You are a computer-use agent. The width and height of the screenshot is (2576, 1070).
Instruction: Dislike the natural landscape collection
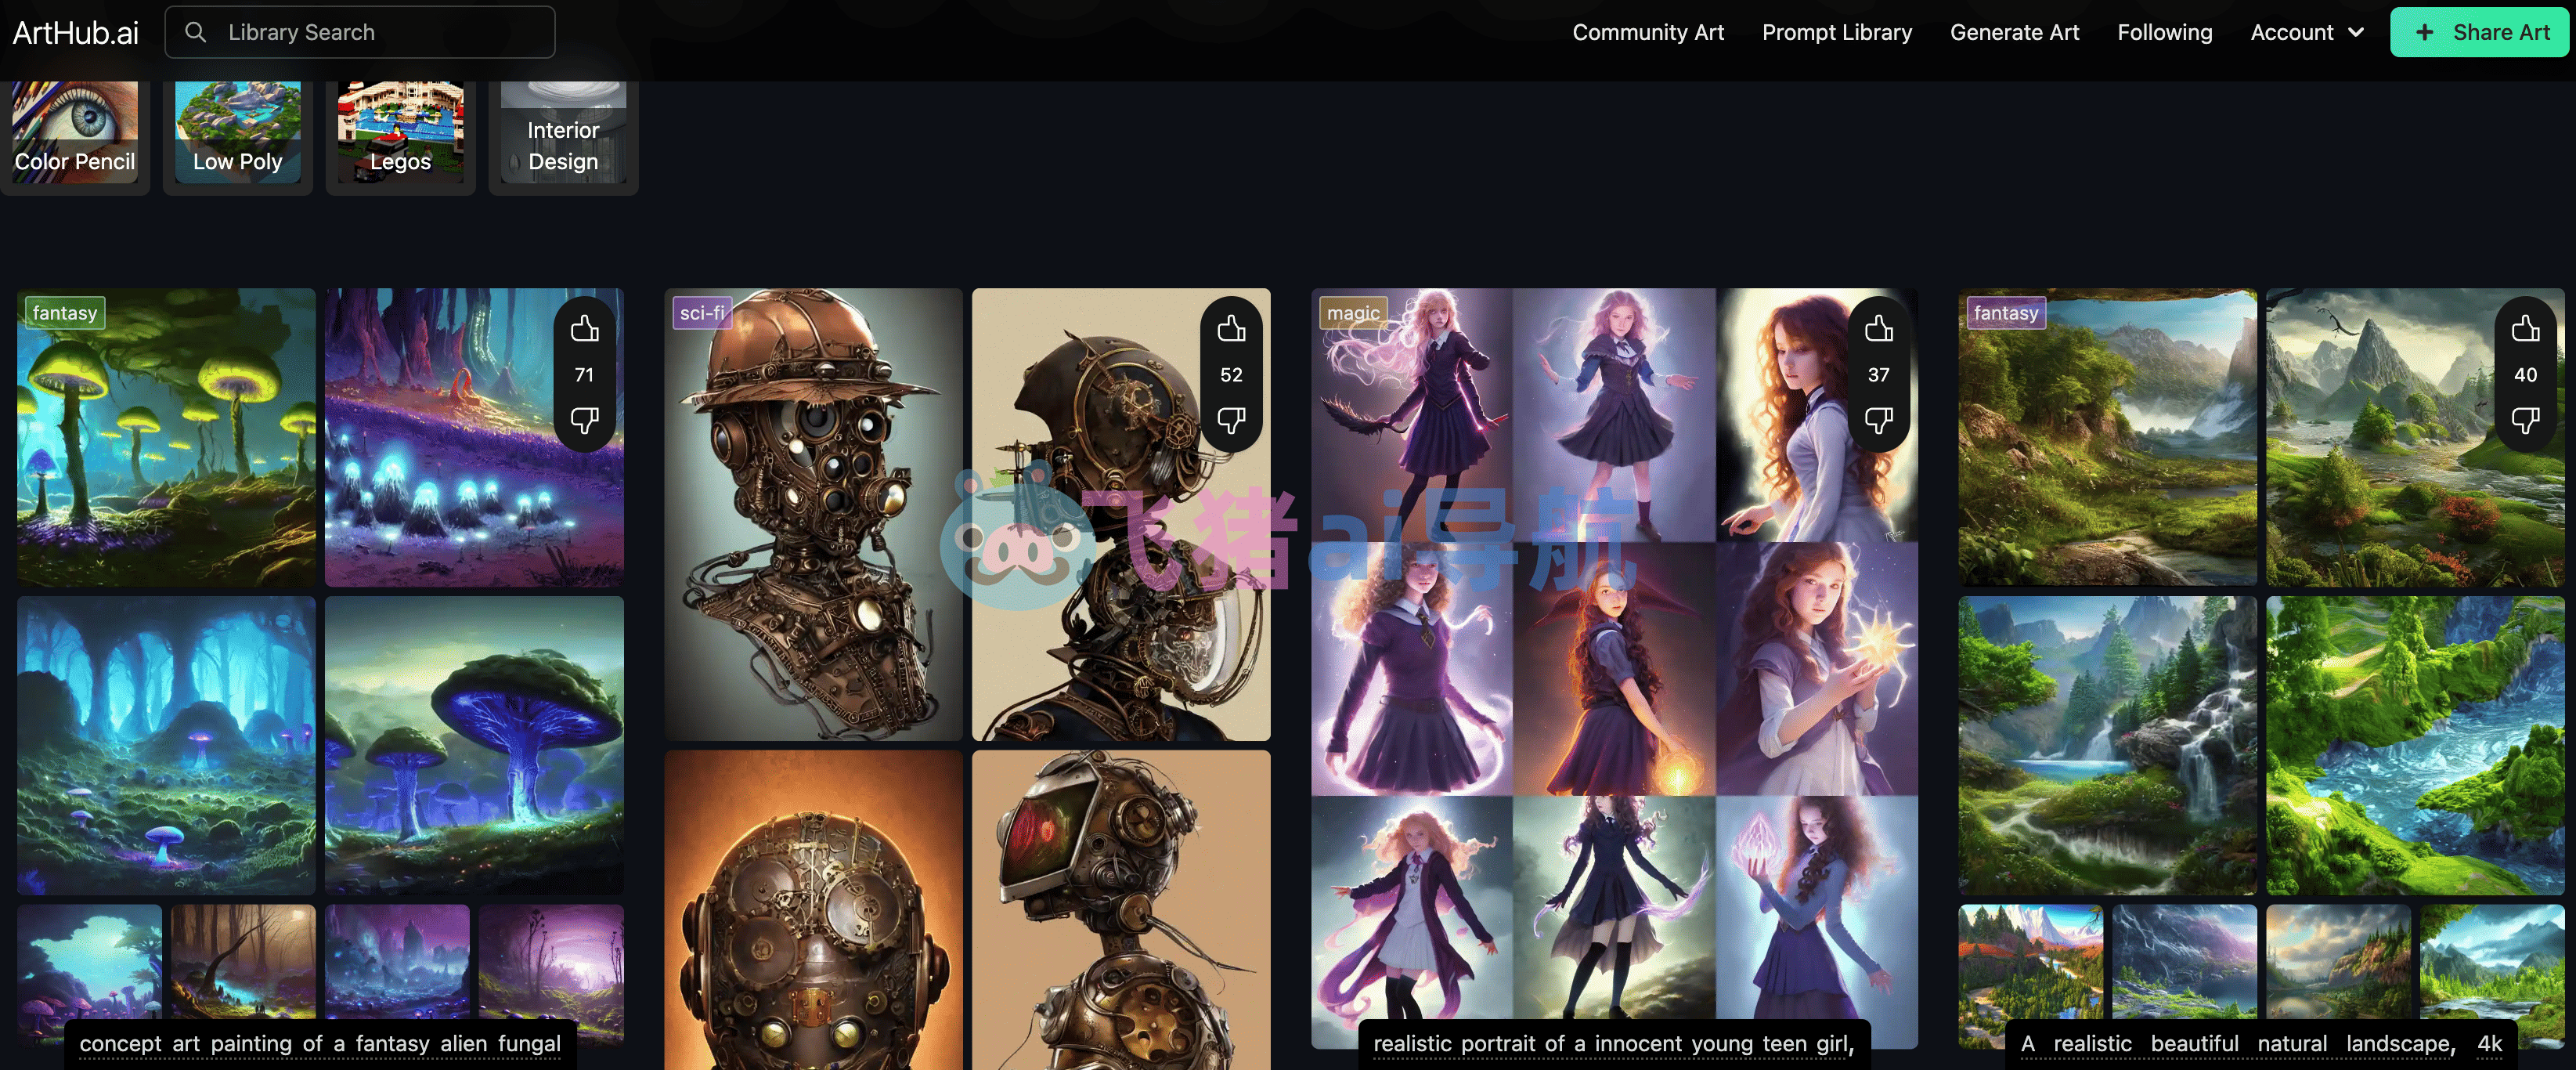click(2525, 420)
